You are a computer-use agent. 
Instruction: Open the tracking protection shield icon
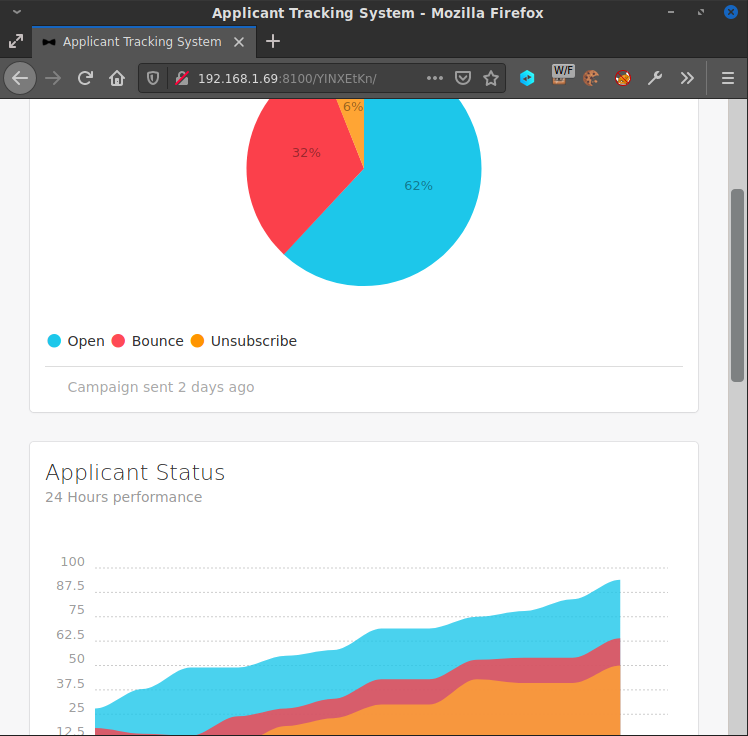pyautogui.click(x=154, y=78)
